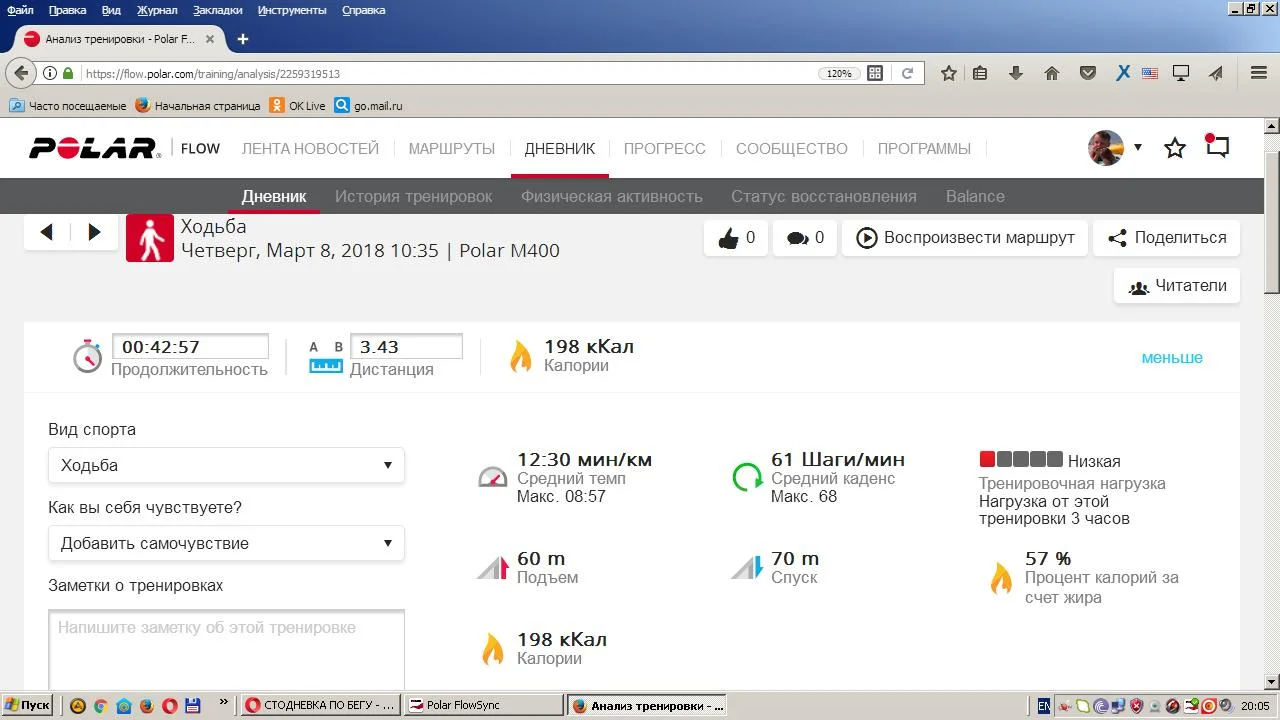This screenshot has height=720, width=1280.
Task: Click the QR grid icon in address bar
Action: [x=875, y=73]
